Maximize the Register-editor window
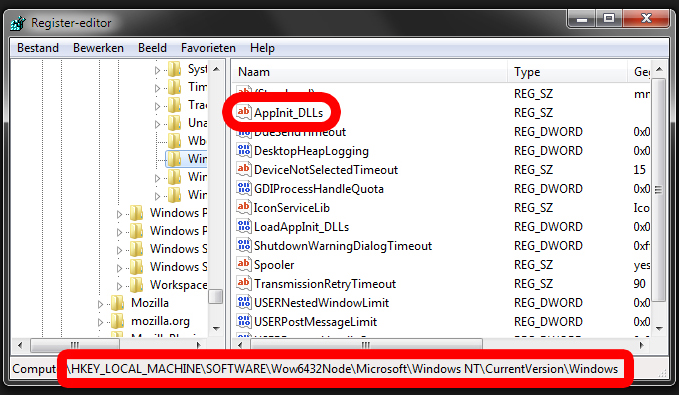 coord(608,18)
